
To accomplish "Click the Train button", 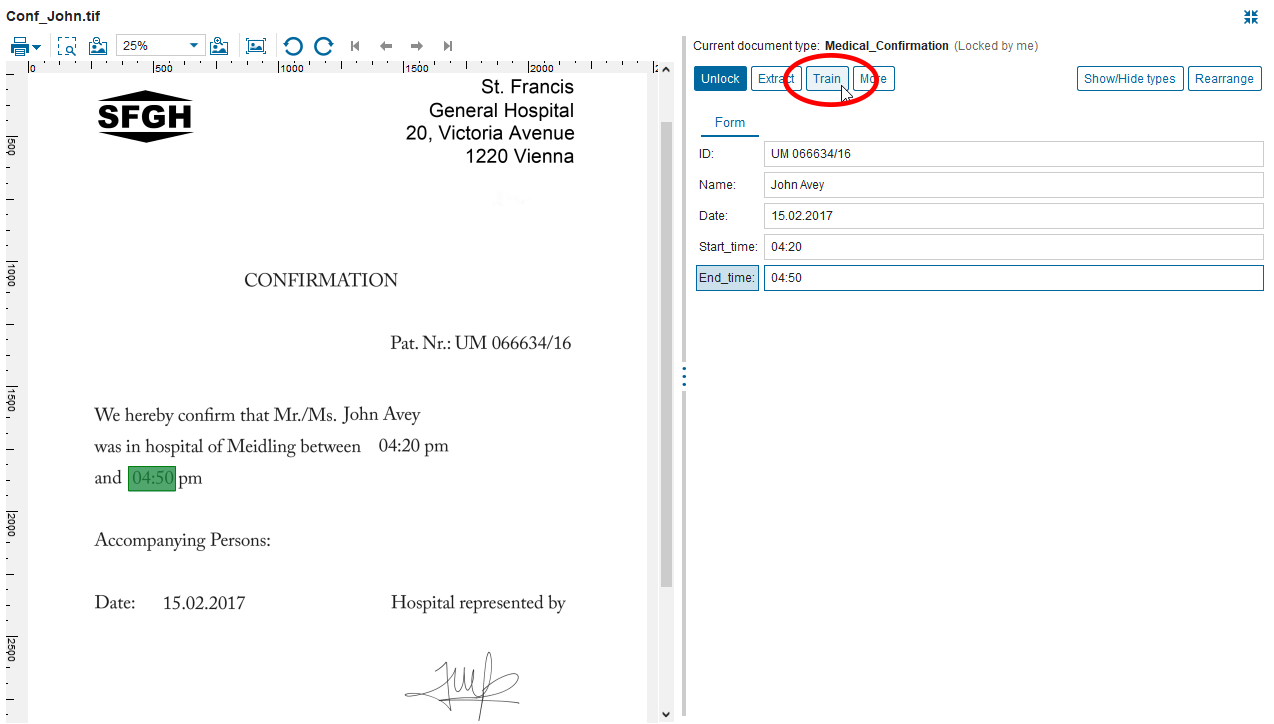I will pos(827,79).
